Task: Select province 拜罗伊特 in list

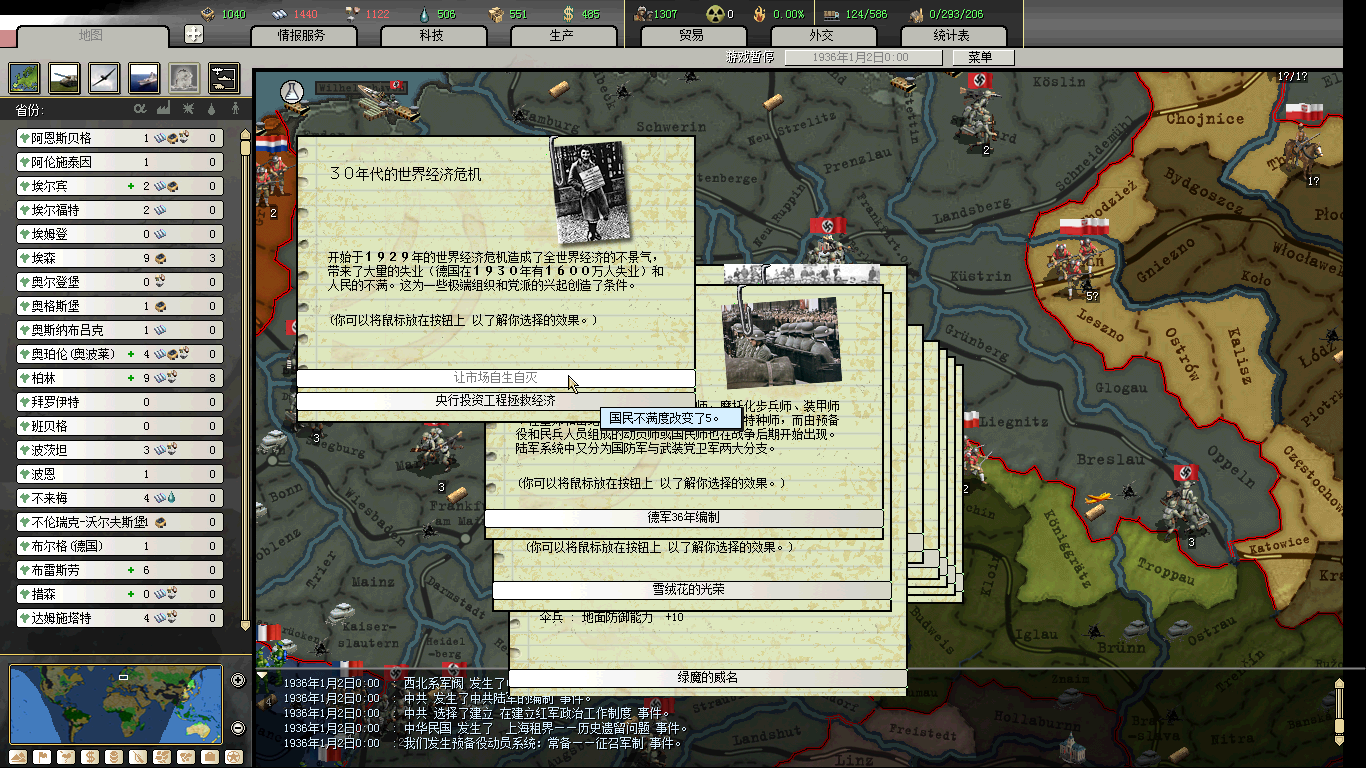Action: pyautogui.click(x=119, y=402)
